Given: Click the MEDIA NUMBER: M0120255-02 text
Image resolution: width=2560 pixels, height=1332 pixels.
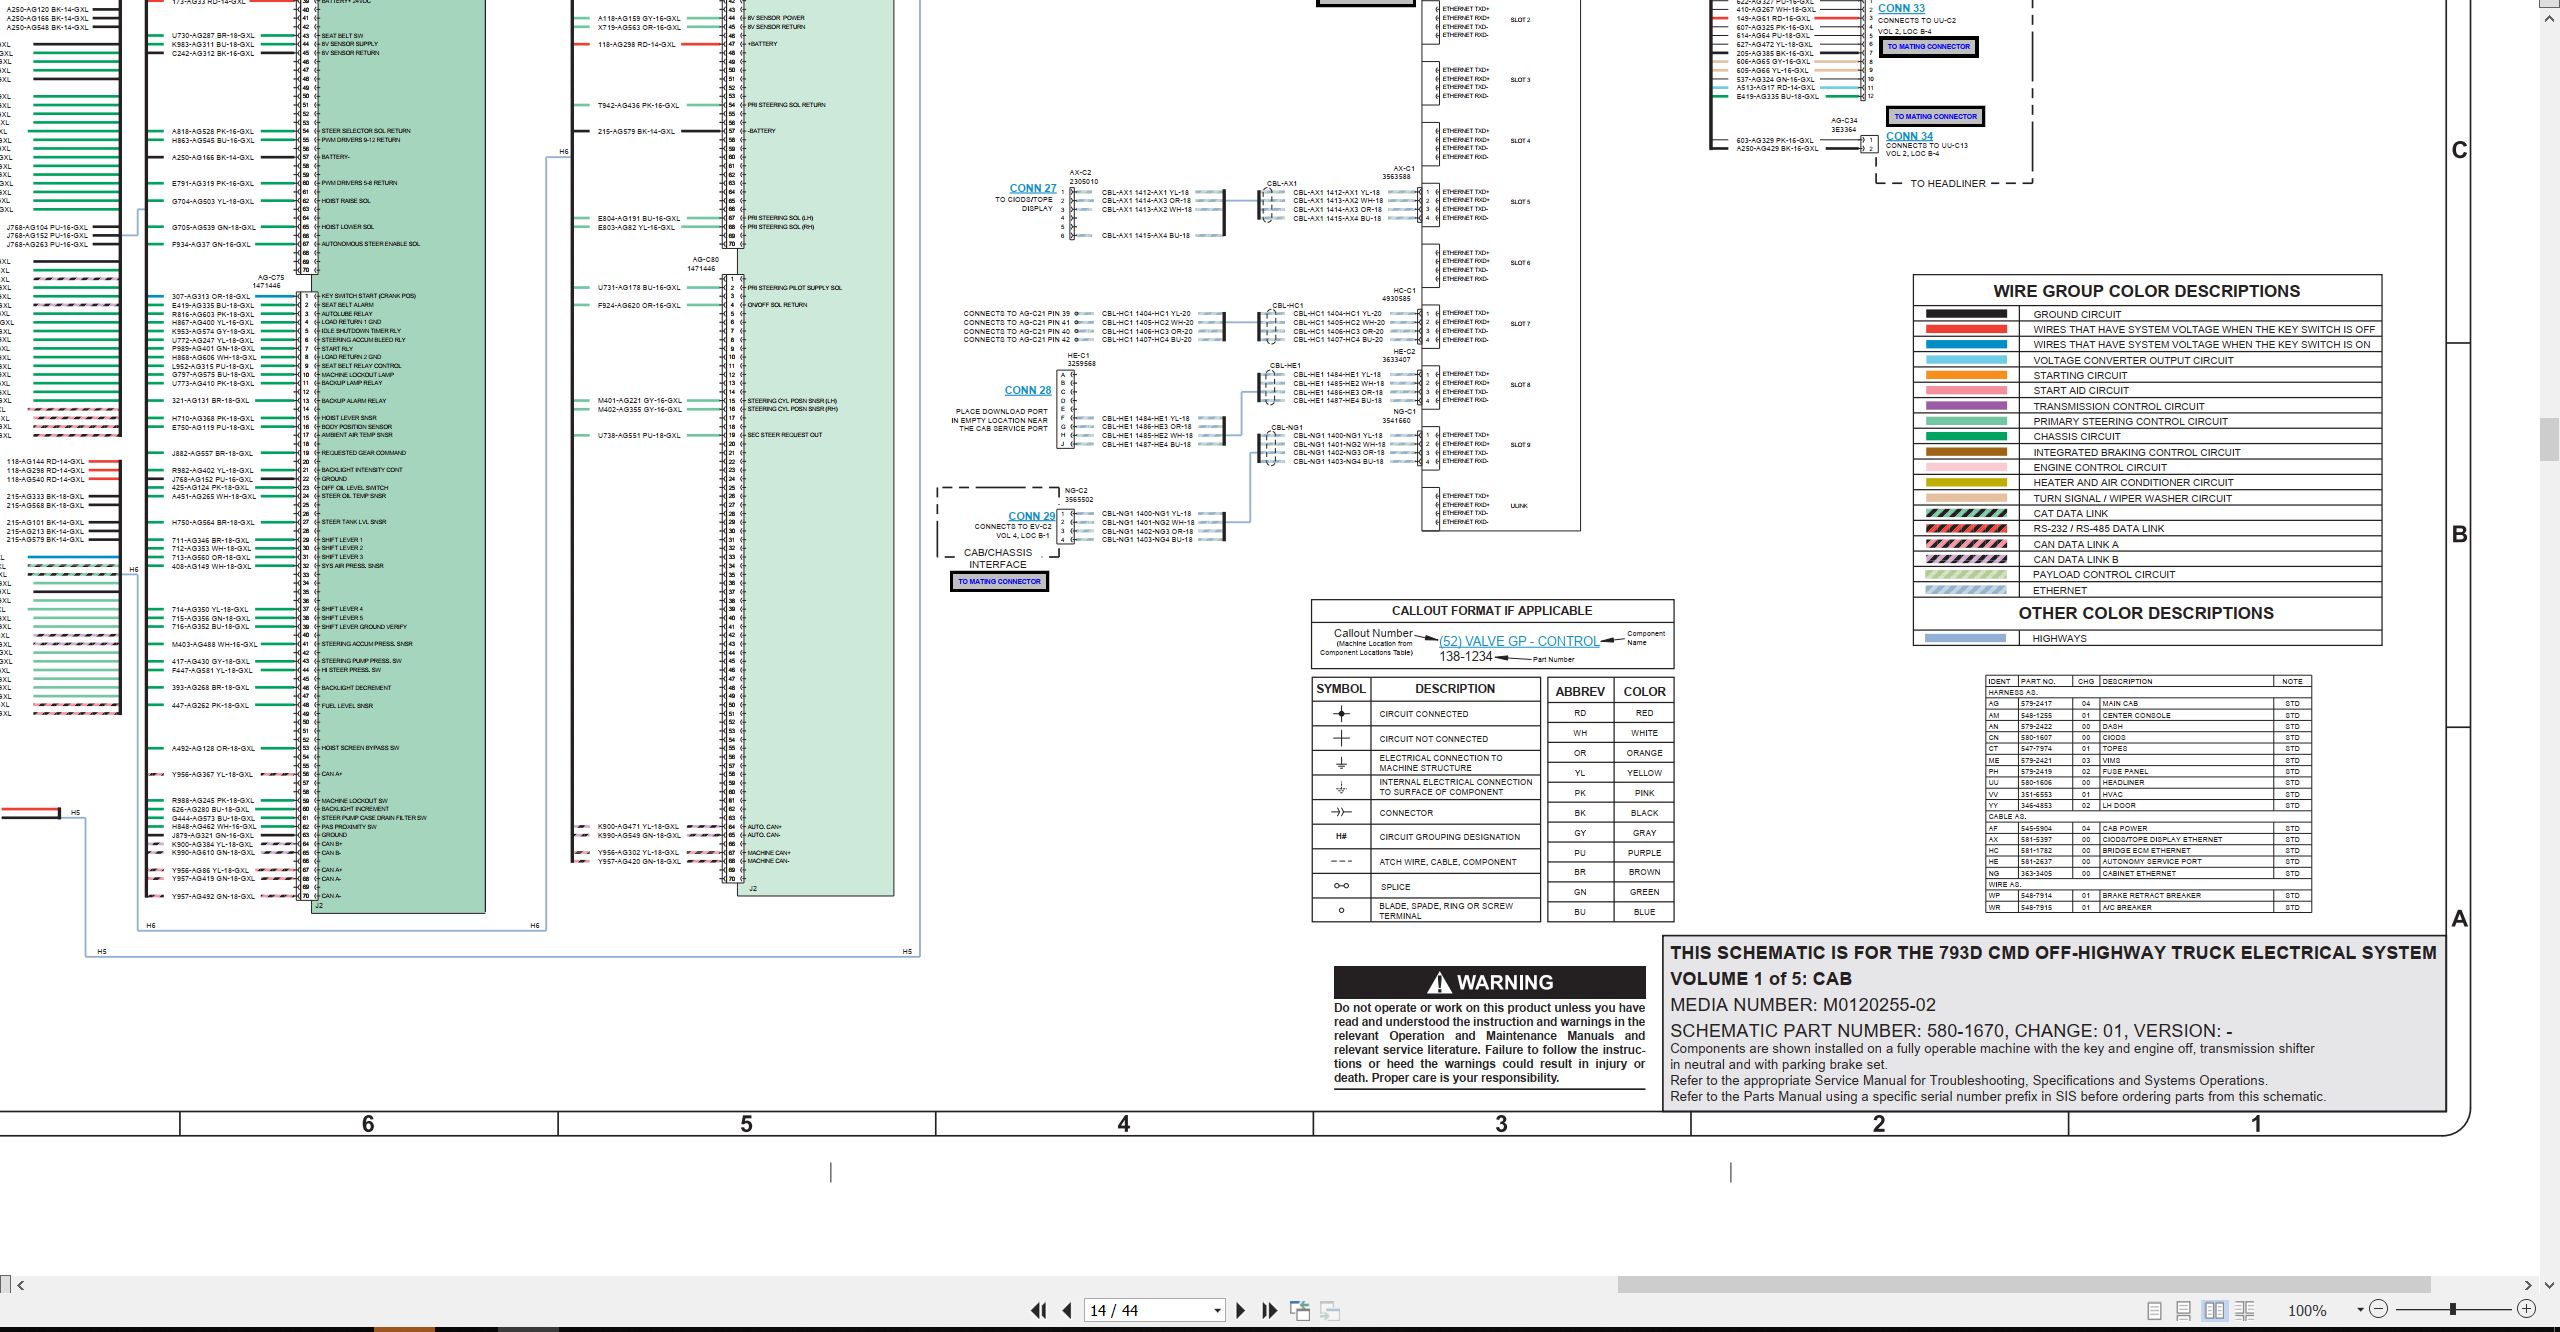Looking at the screenshot, I should [x=1803, y=1005].
